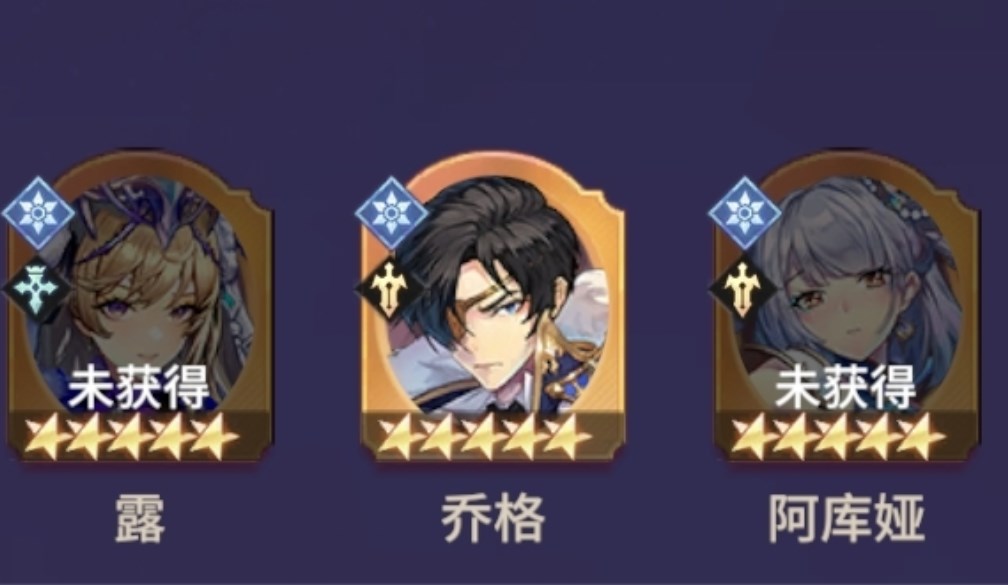Click the 未获得 label on 阿库娅's card
This screenshot has width=1008, height=585.
tap(845, 387)
